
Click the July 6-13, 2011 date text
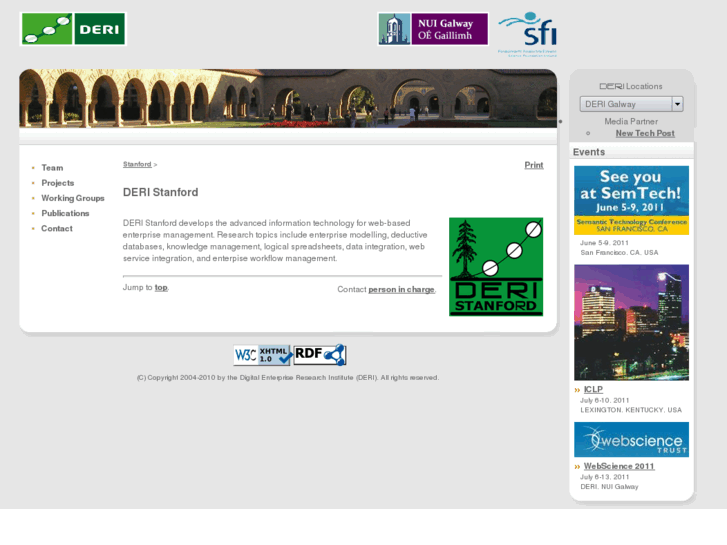pyautogui.click(x=605, y=477)
